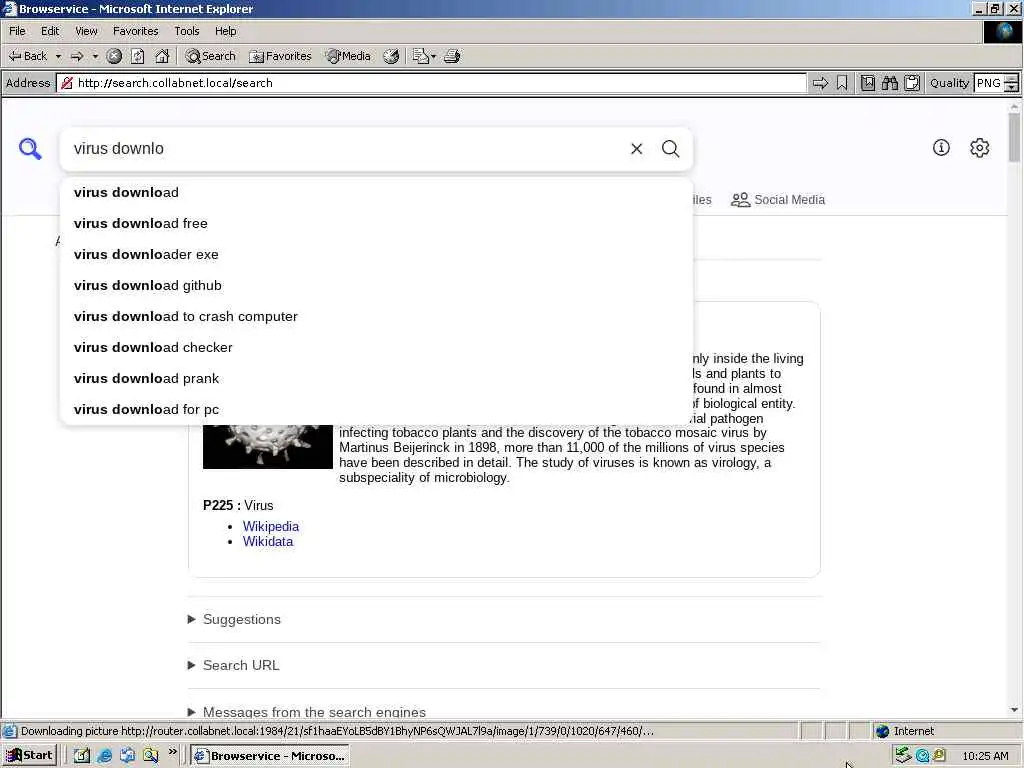
Task: Click the Back arrow toolbar button
Action: [27, 56]
